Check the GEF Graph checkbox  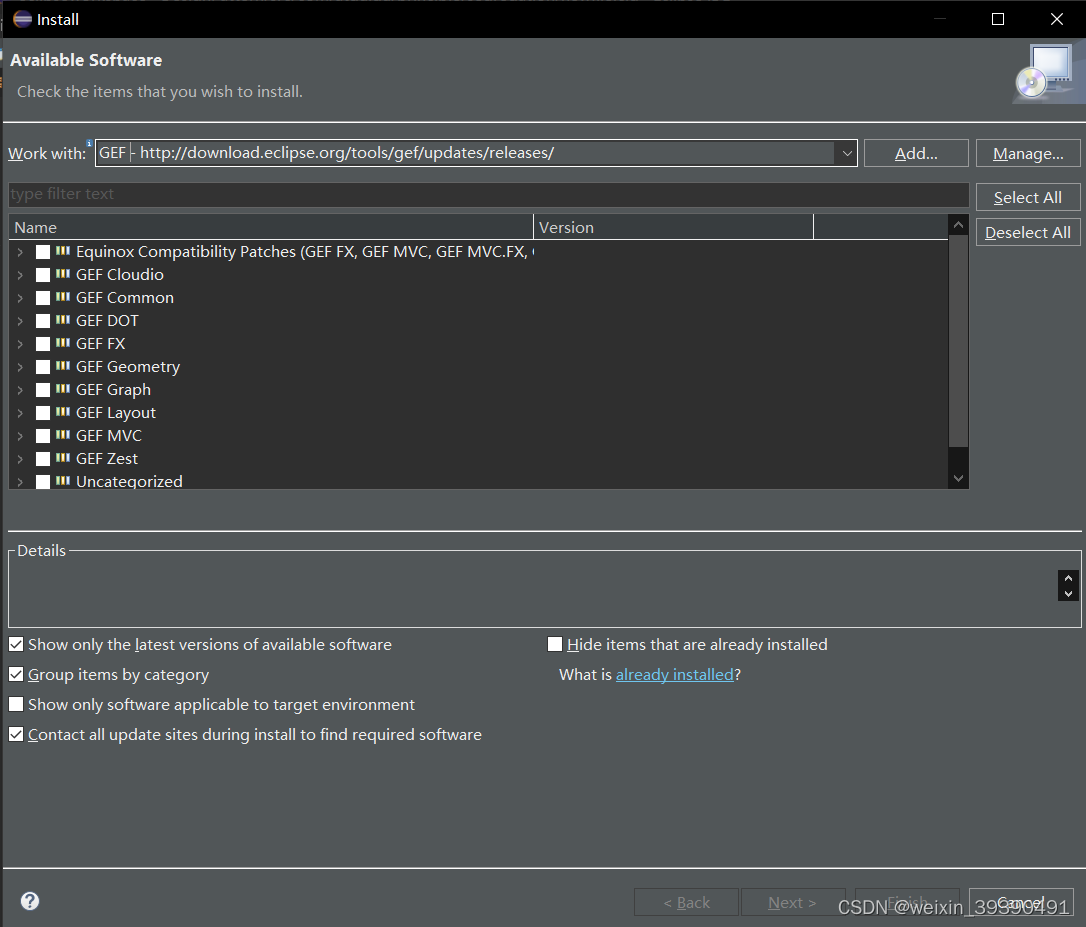pos(43,390)
